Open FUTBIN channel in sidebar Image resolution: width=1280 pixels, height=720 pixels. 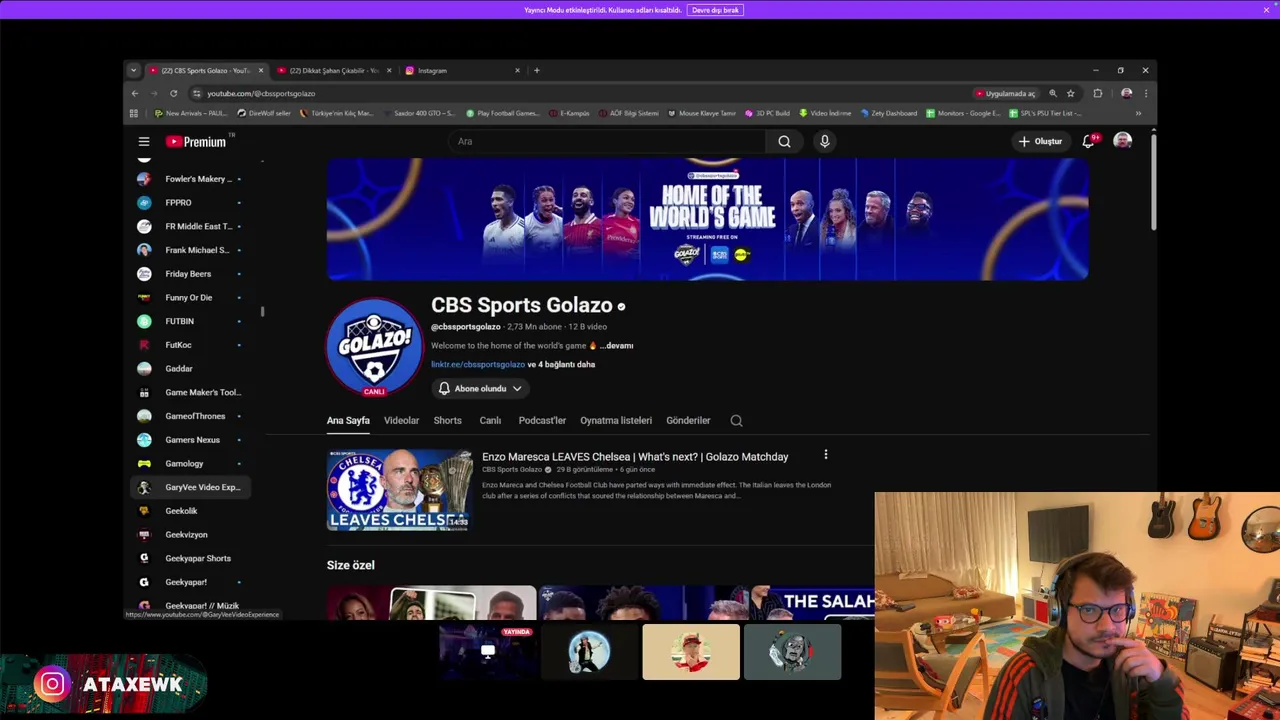tap(190, 321)
